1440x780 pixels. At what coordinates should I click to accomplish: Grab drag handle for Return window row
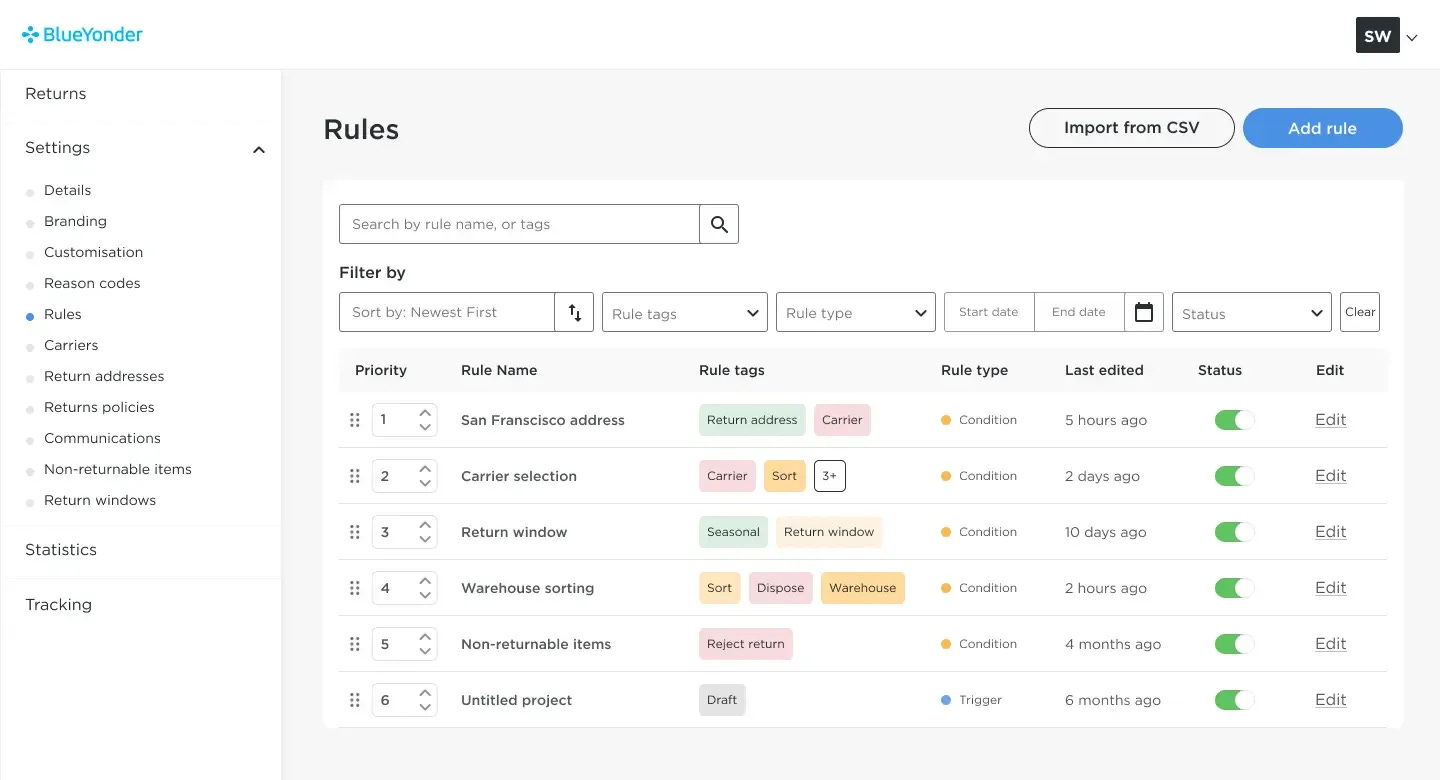354,532
